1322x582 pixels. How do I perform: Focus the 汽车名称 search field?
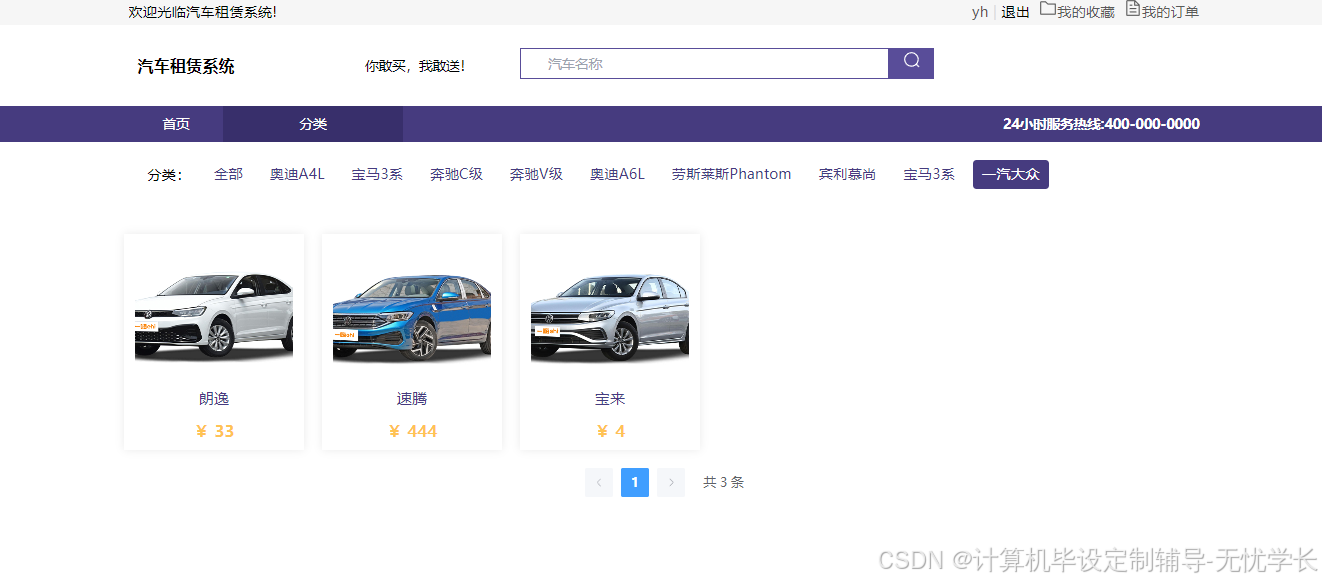click(704, 63)
